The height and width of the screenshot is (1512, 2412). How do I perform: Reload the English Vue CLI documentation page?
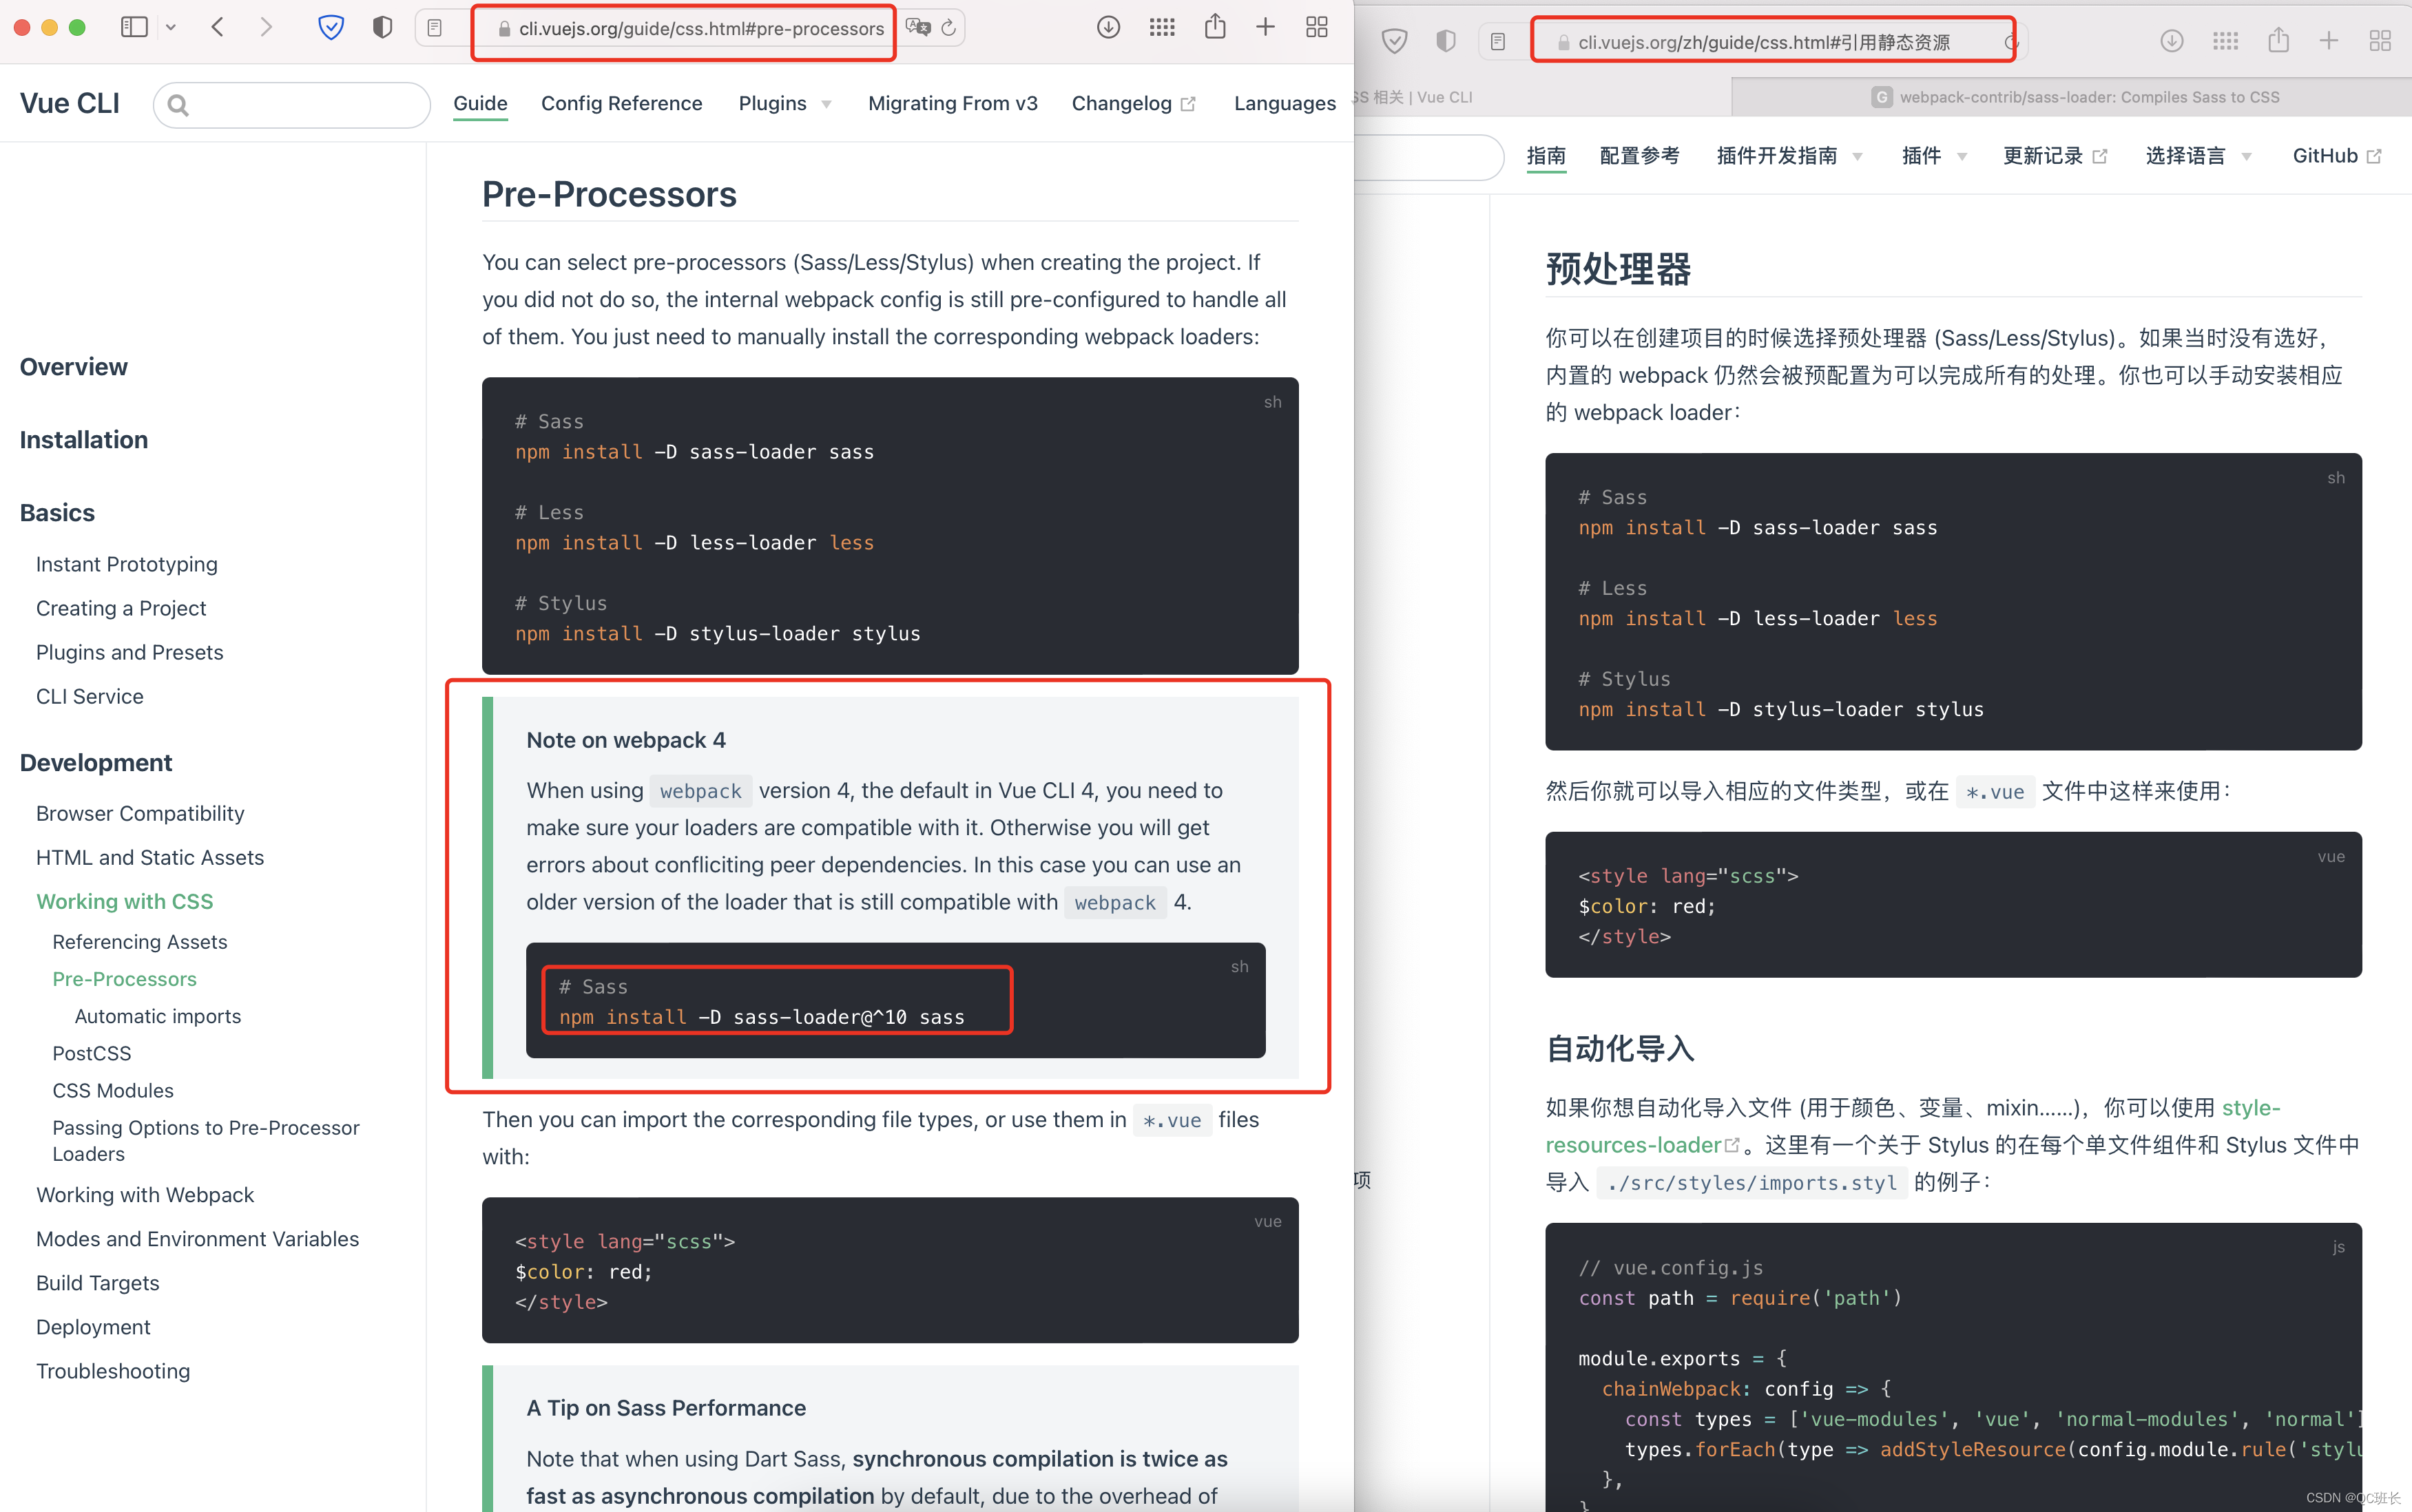(948, 29)
